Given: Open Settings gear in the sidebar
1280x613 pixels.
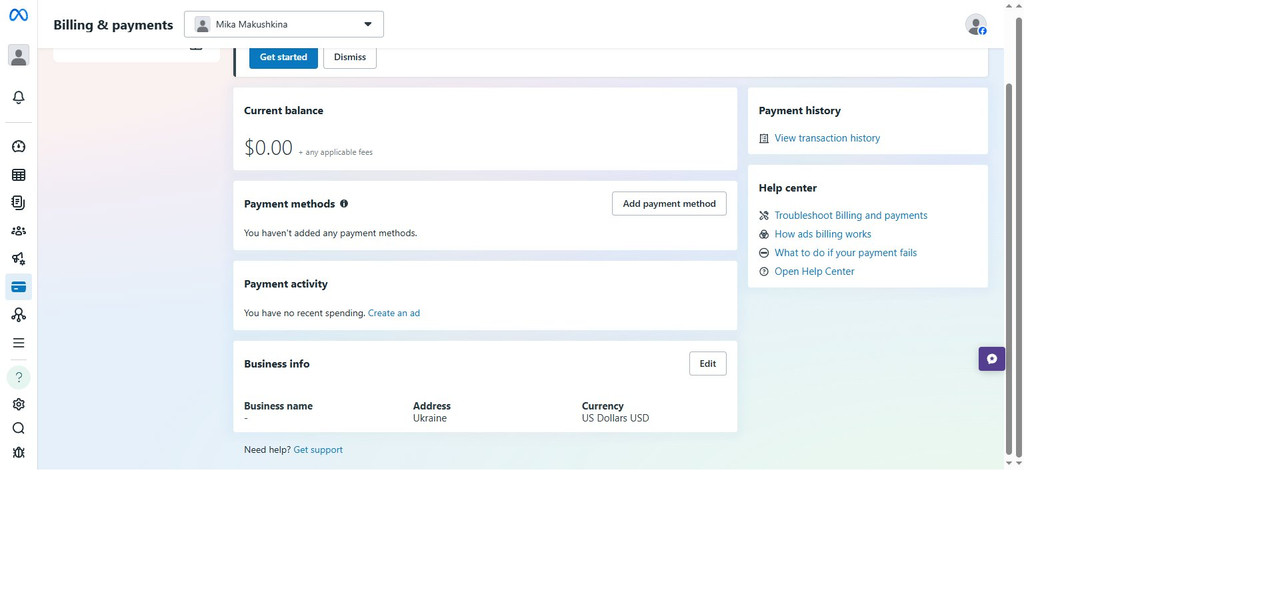Looking at the screenshot, I should (18, 405).
